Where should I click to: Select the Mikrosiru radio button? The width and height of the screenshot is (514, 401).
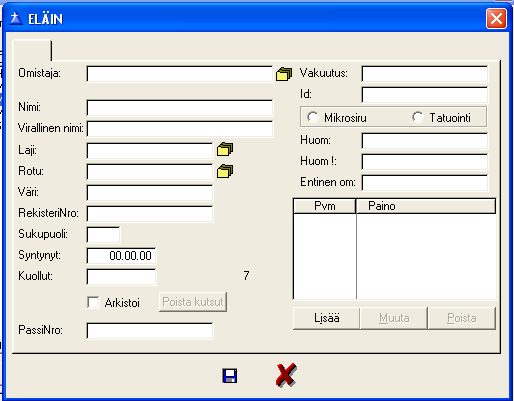313,117
